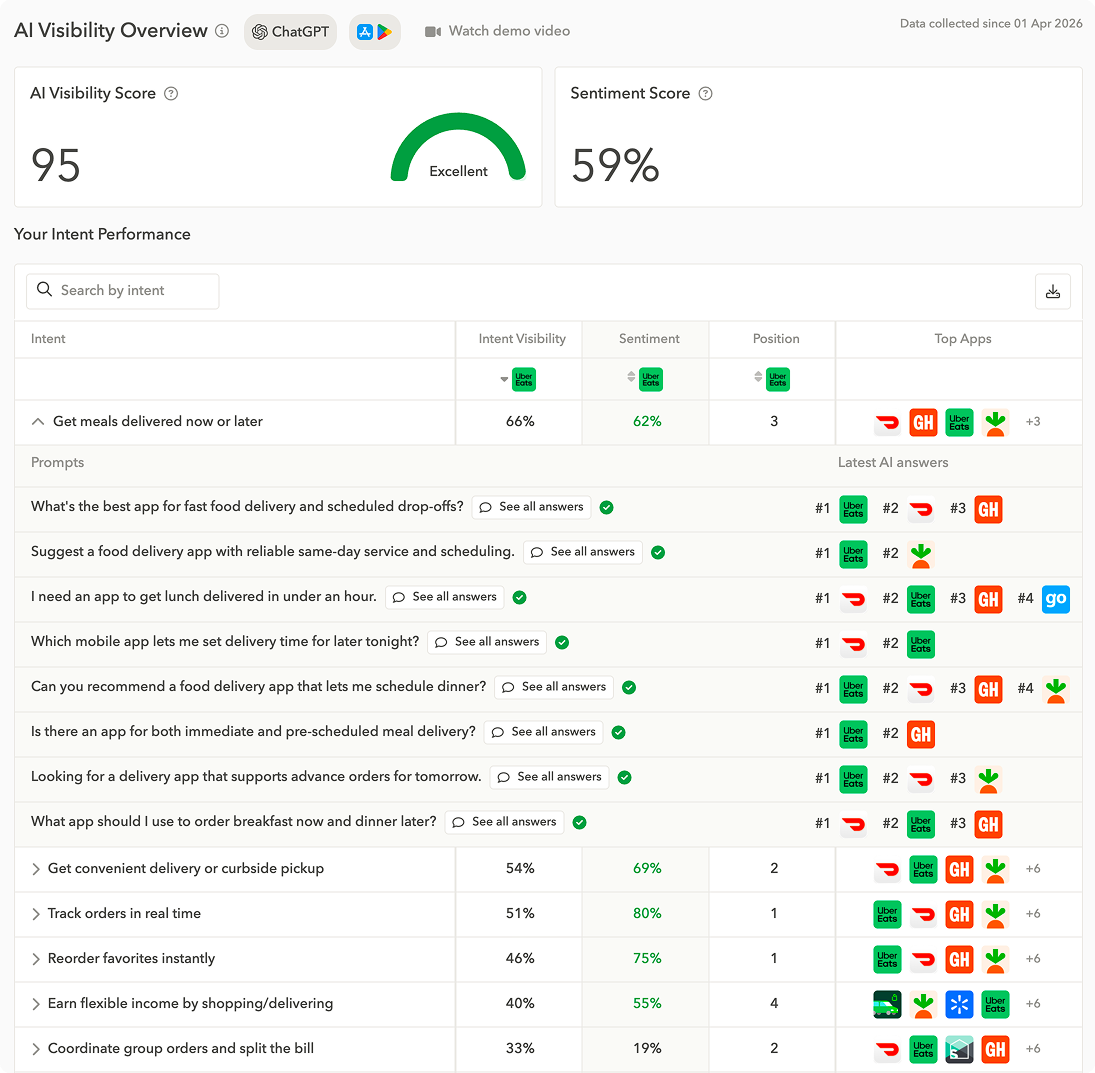1095x1073 pixels.
Task: Click #3 Grubhub in fast food prompt answers
Action: [x=988, y=509]
